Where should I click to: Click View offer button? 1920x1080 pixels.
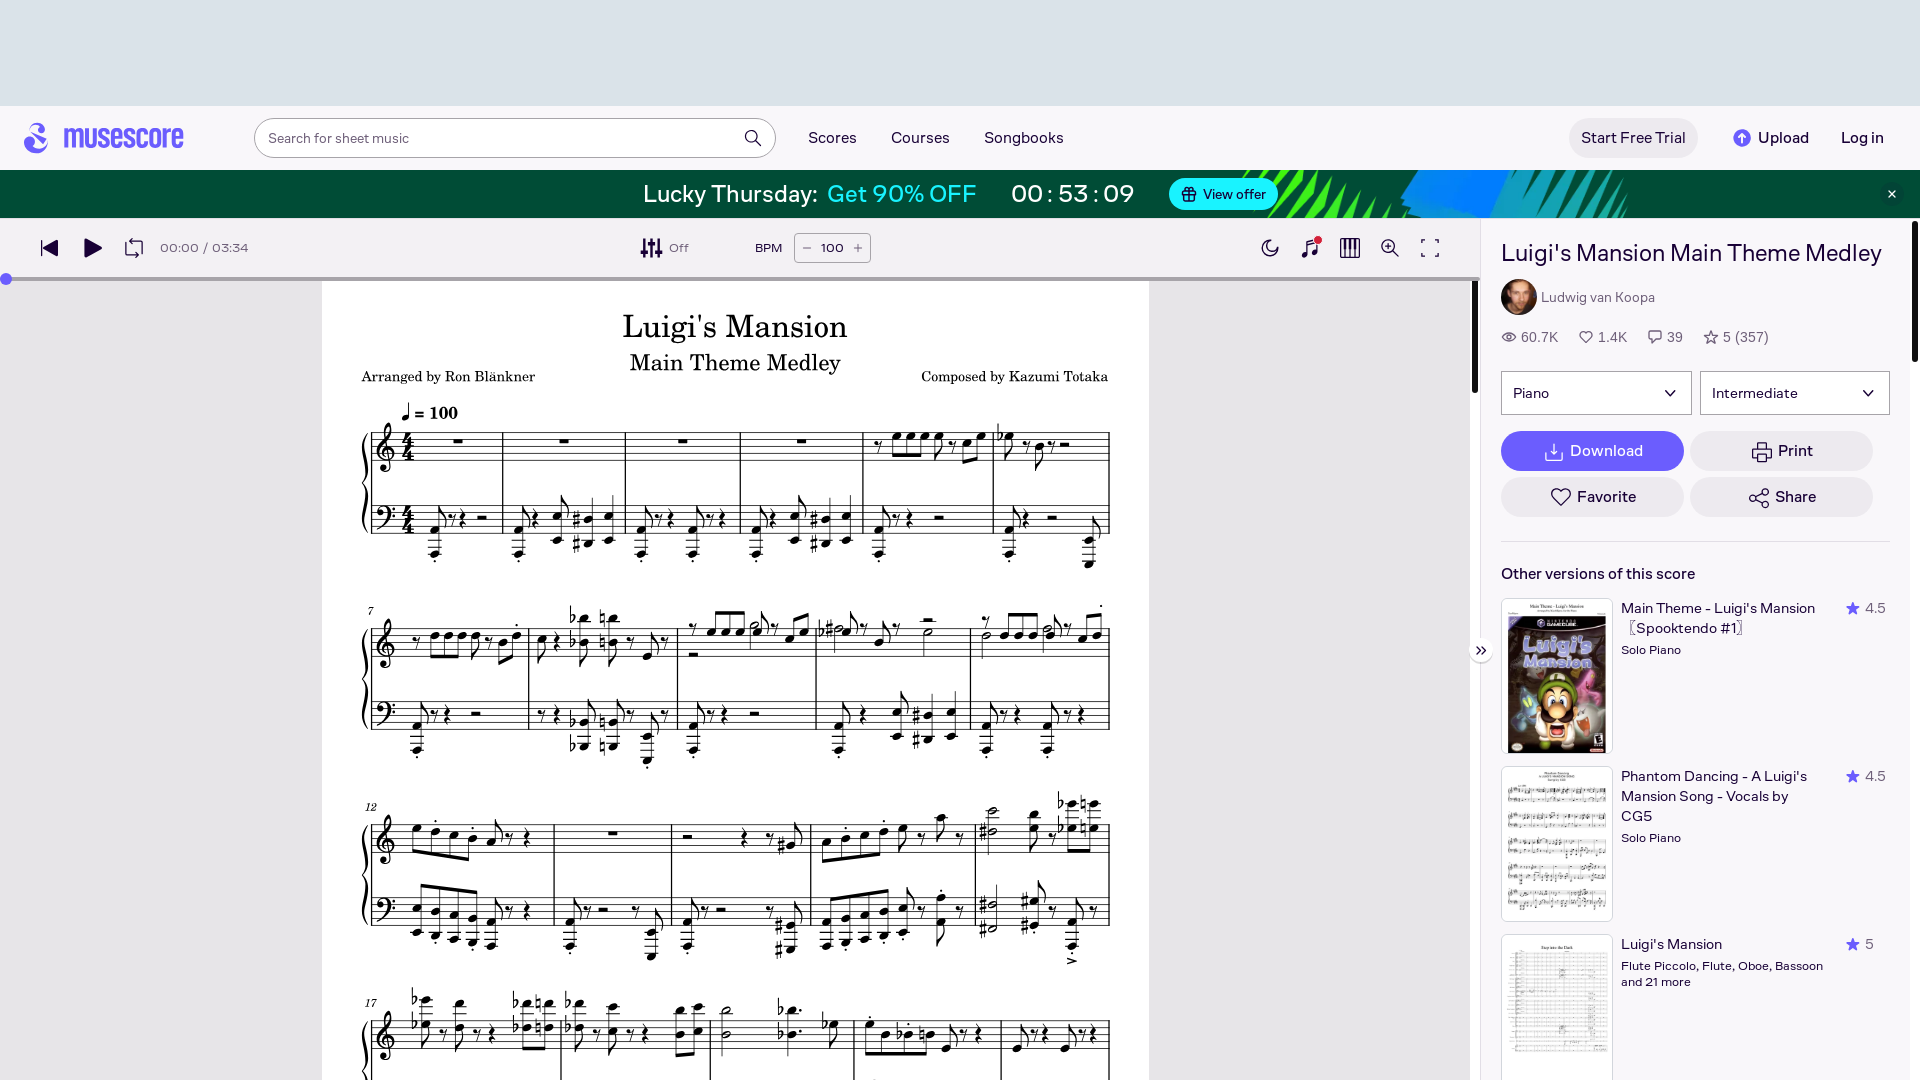(1223, 194)
